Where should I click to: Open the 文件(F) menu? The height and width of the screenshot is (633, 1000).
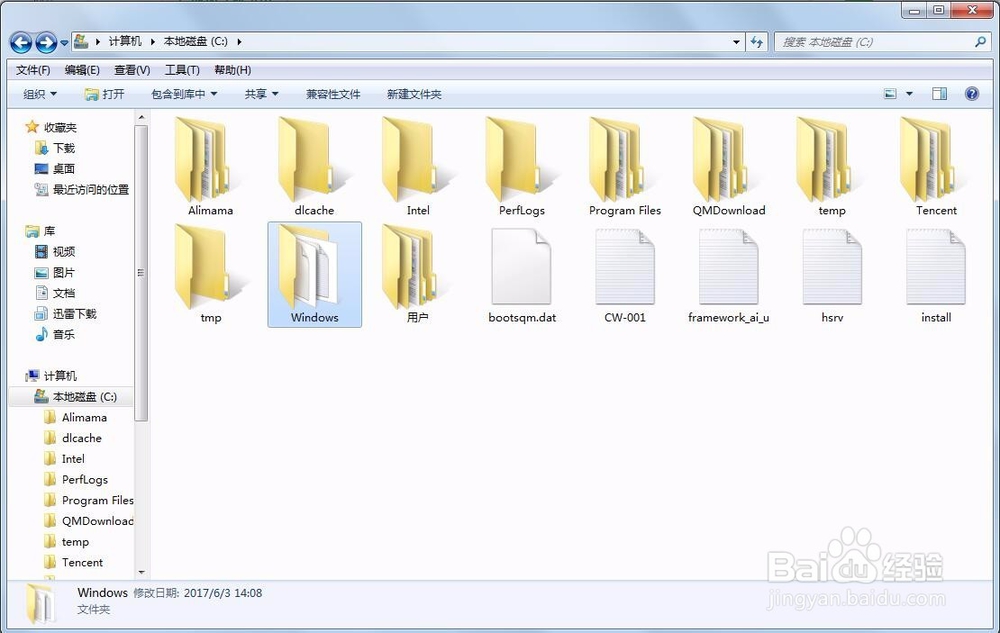(x=33, y=70)
